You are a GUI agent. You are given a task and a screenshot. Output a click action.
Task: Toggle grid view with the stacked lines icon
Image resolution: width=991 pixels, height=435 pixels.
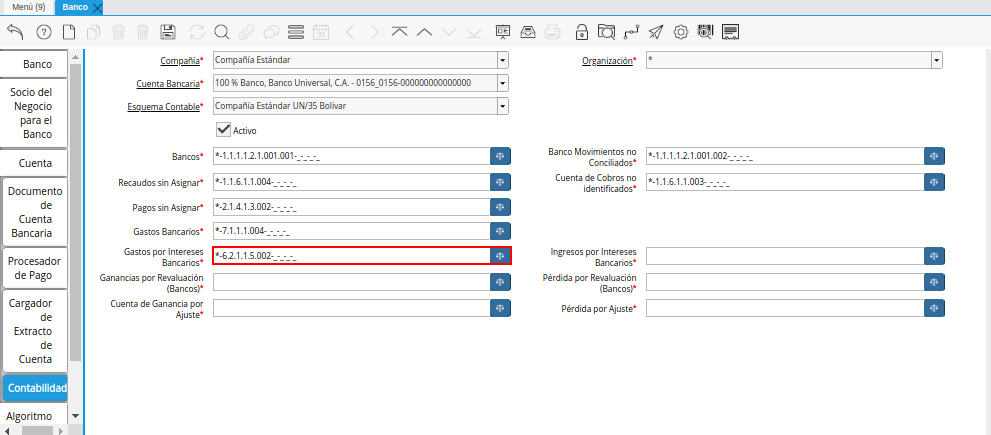296,32
